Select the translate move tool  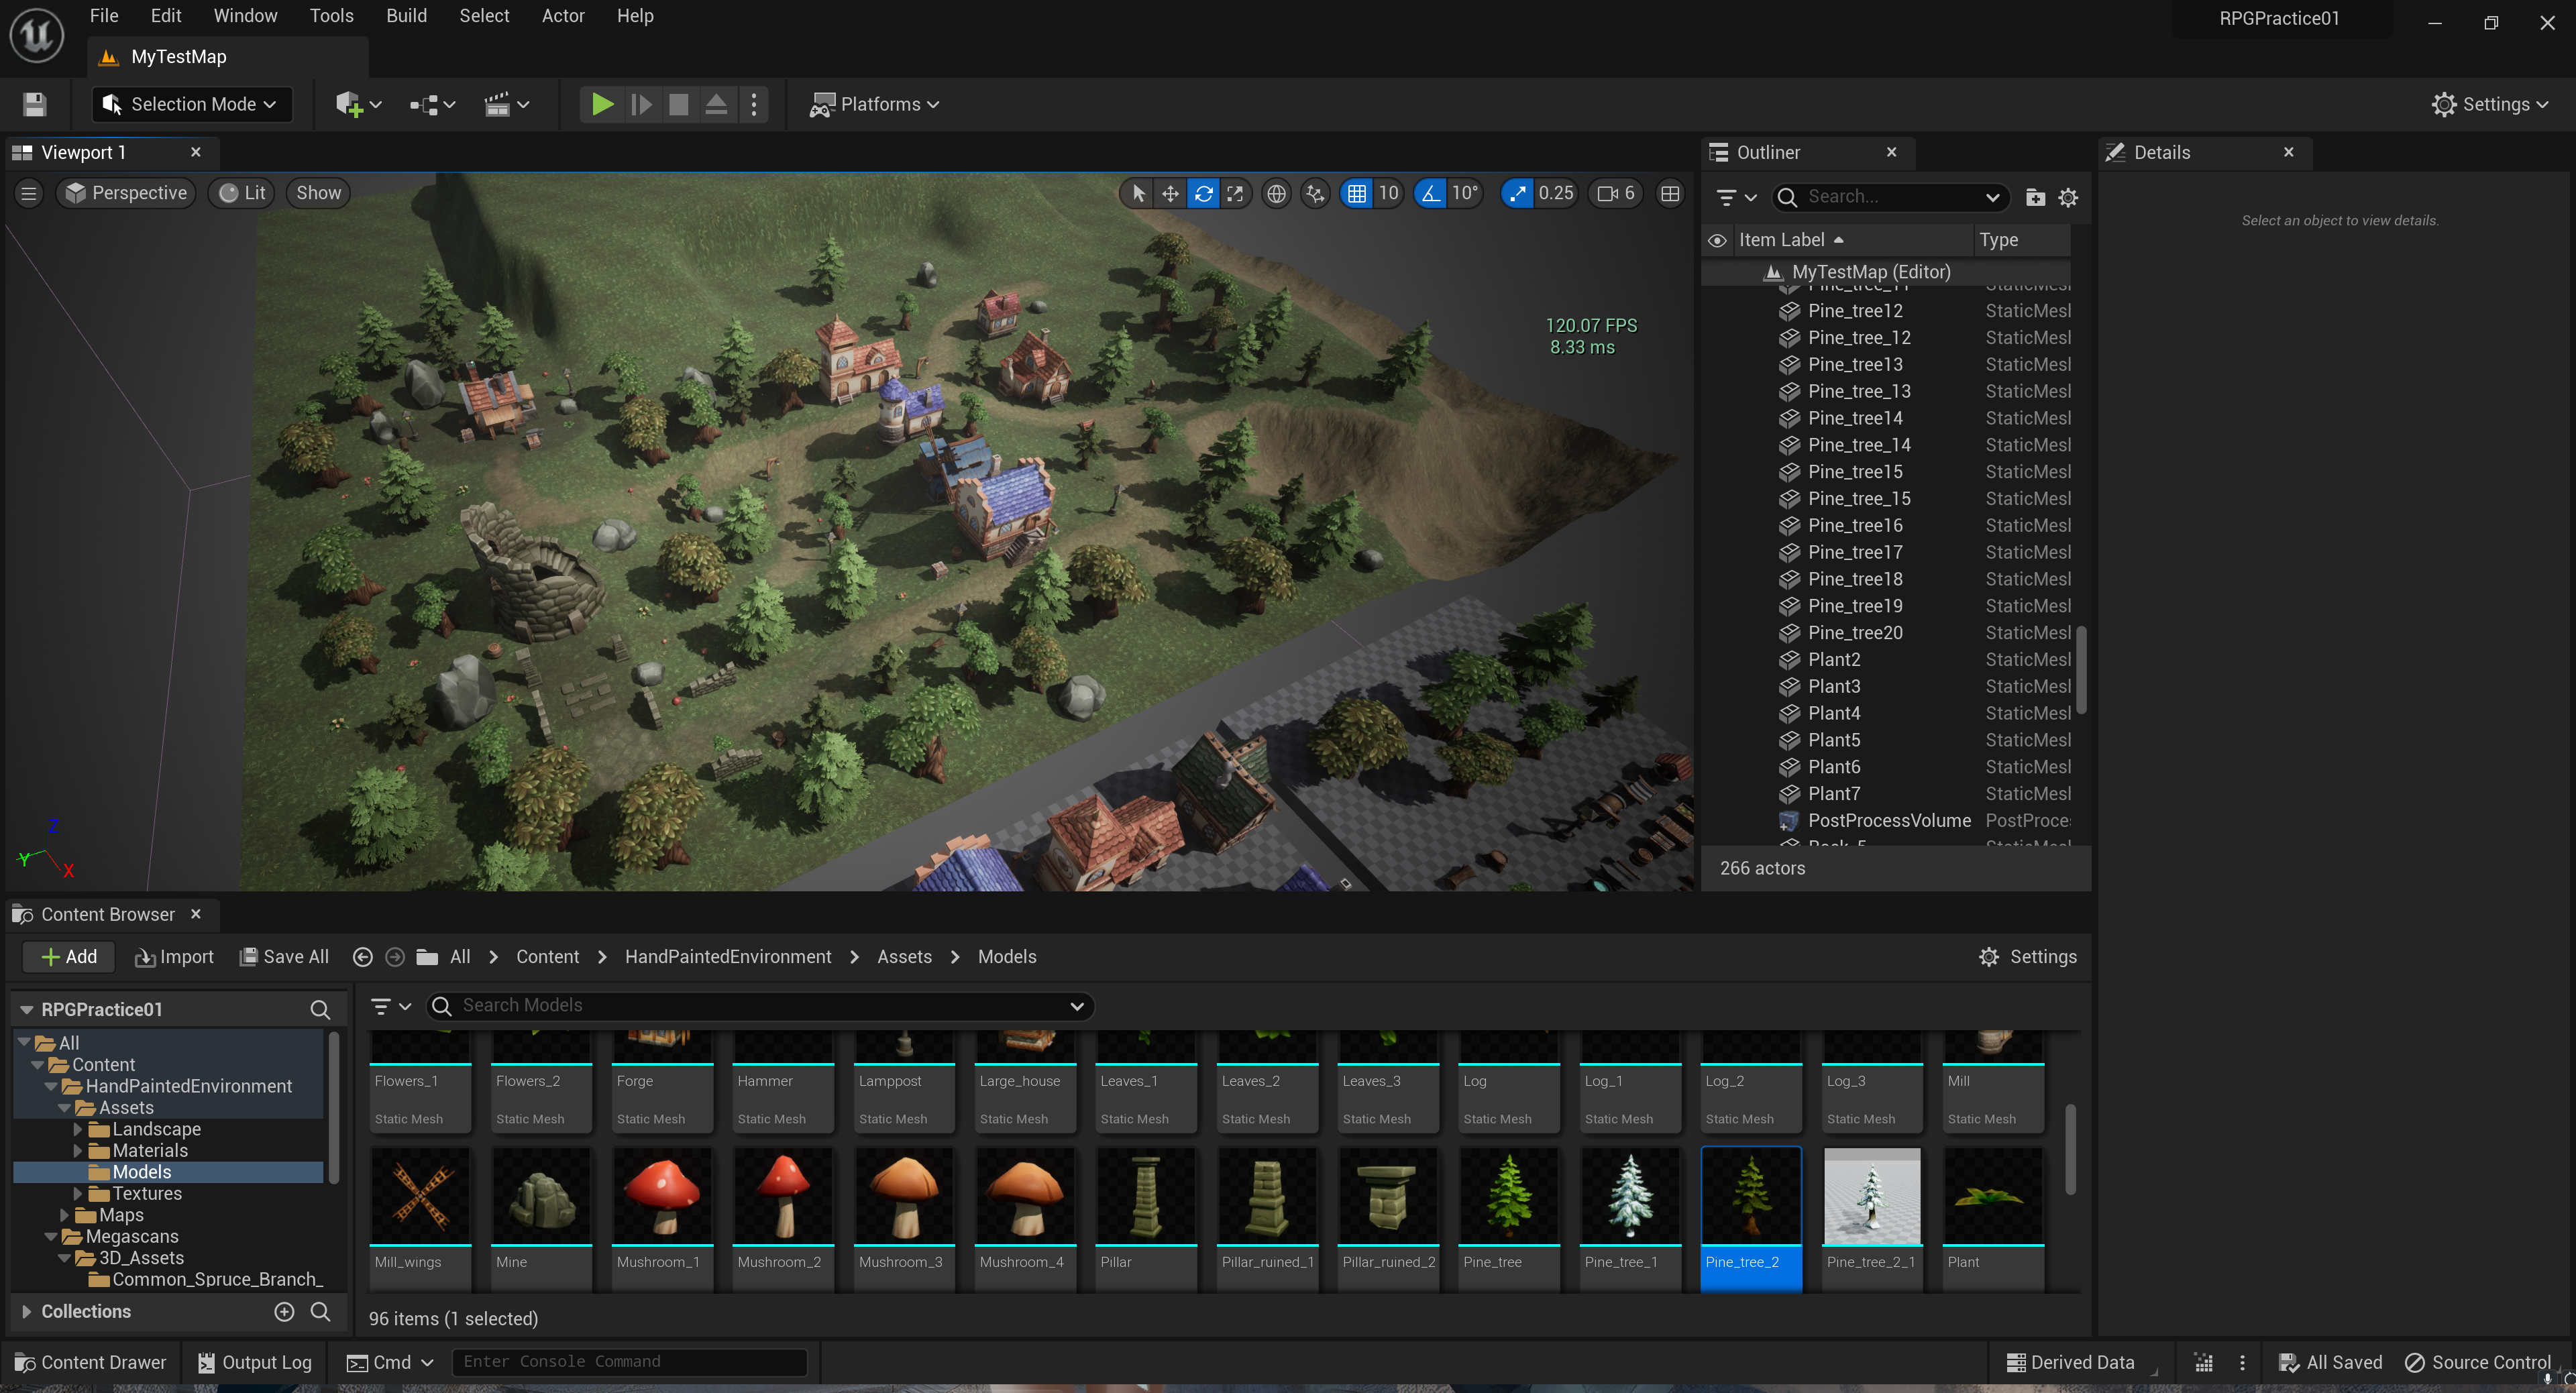pos(1170,193)
